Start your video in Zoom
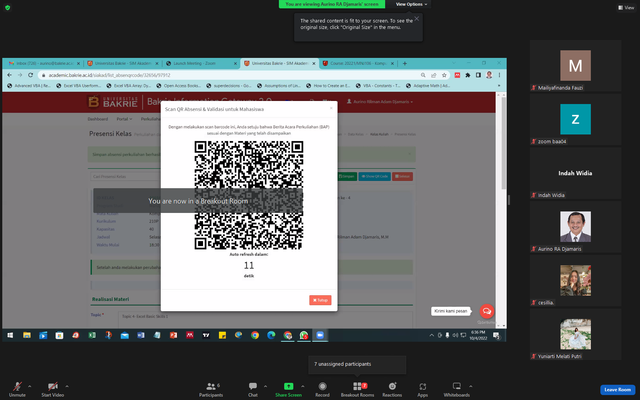This screenshot has width=640, height=400. click(x=52, y=389)
